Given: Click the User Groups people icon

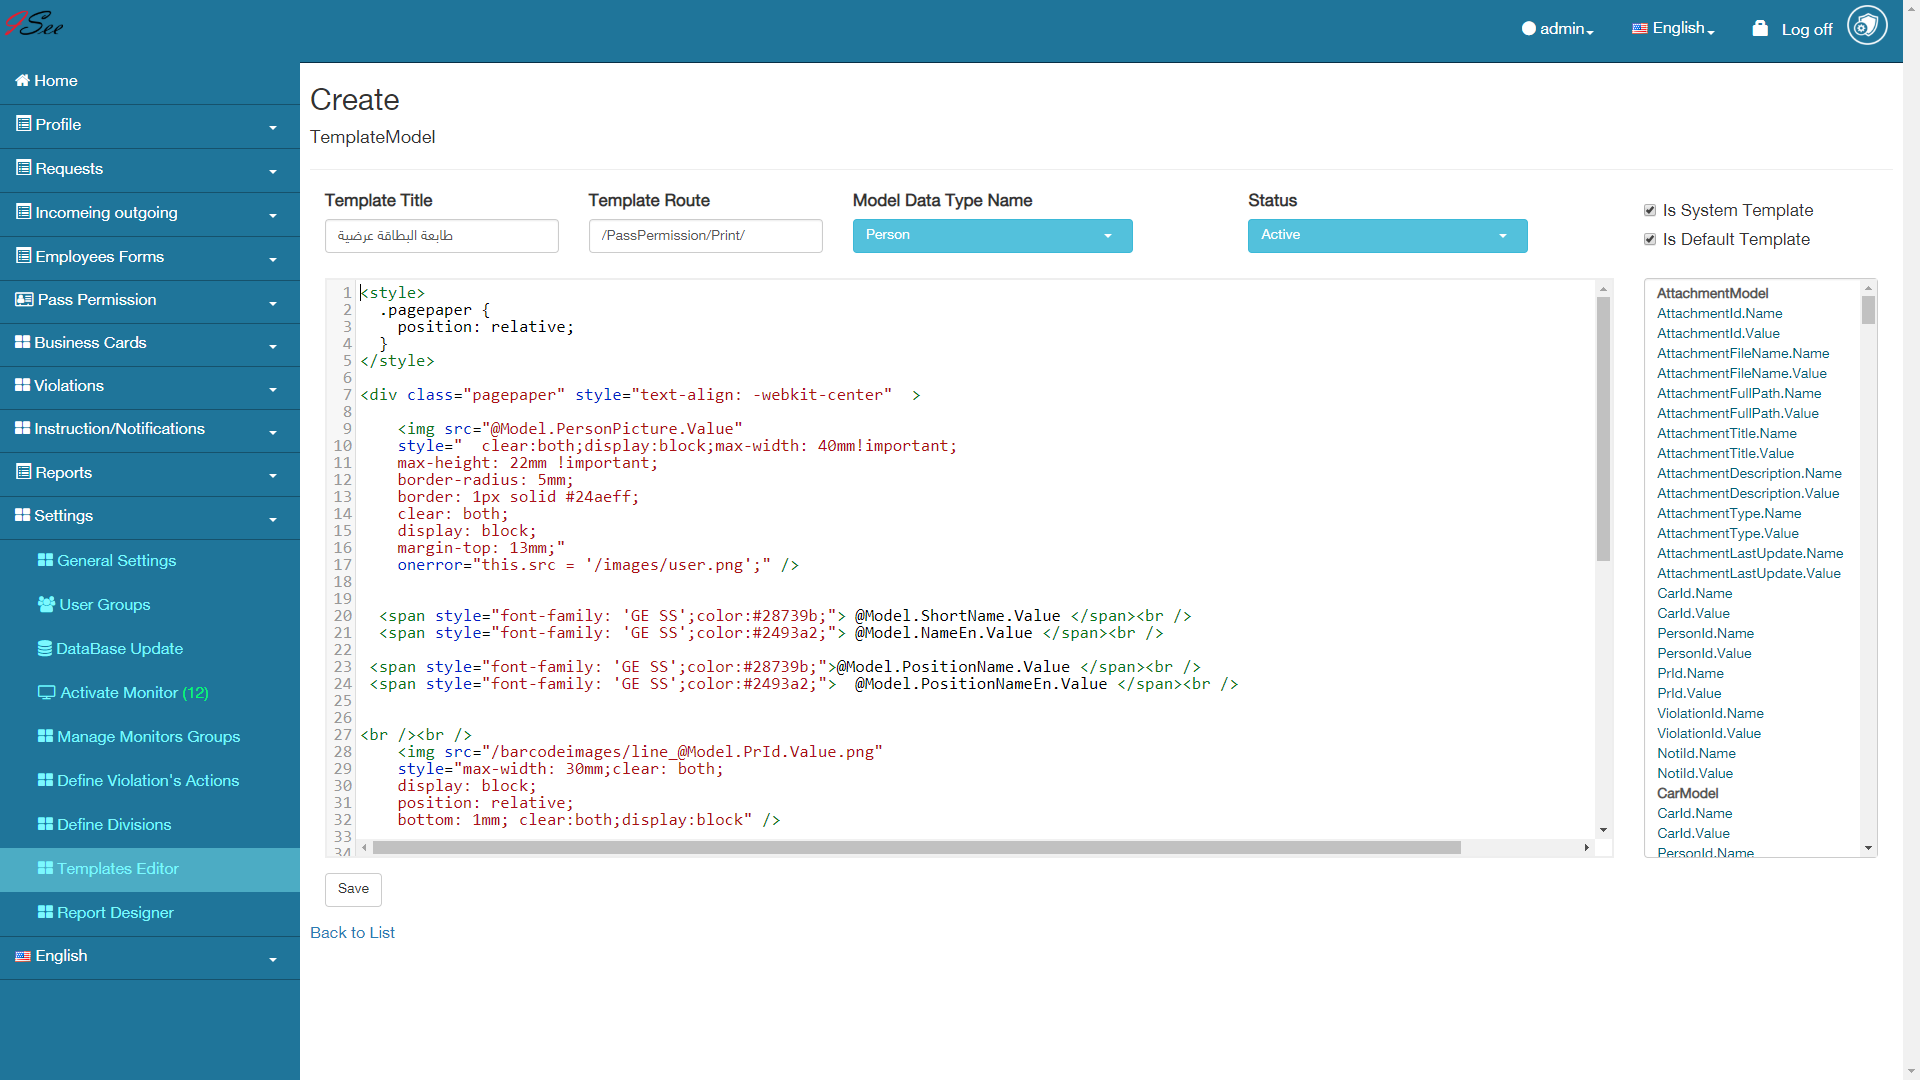Looking at the screenshot, I should click(46, 604).
